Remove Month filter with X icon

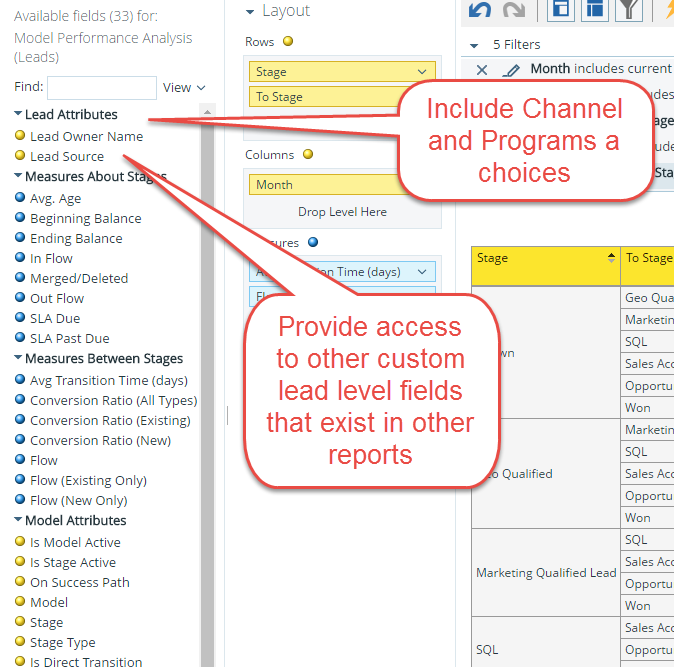[482, 70]
